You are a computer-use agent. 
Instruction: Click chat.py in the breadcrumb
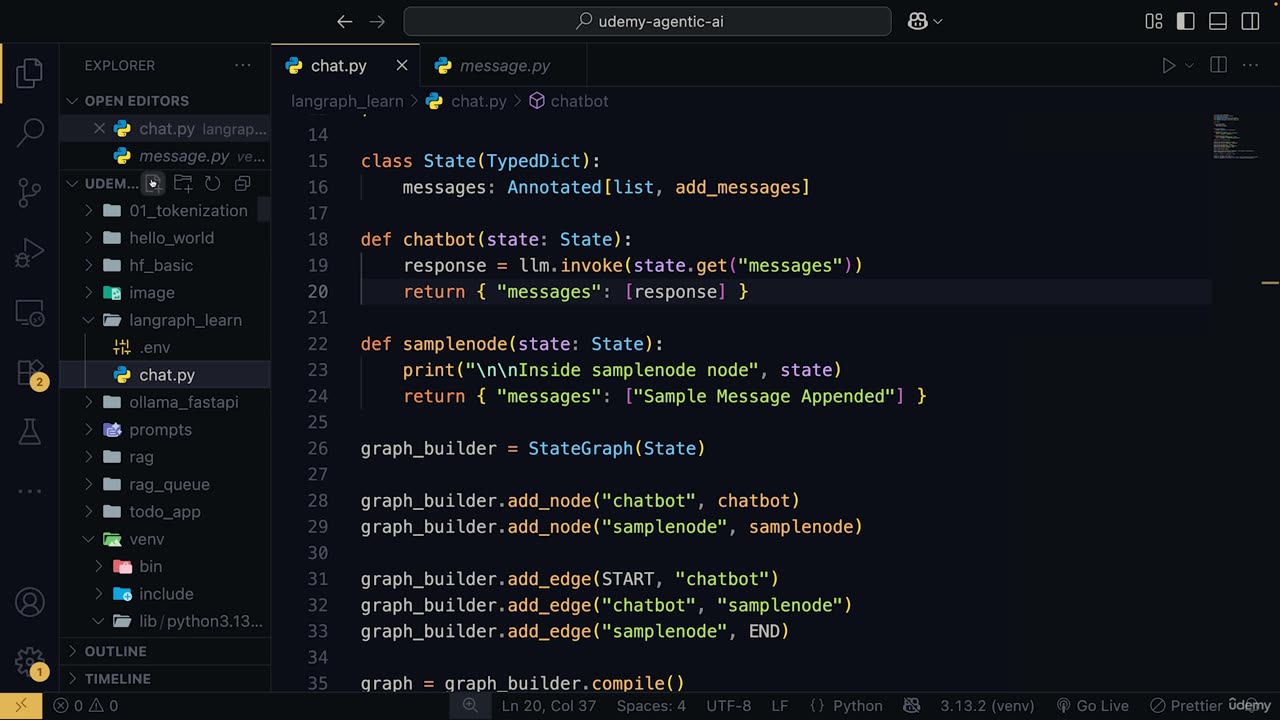pos(467,101)
